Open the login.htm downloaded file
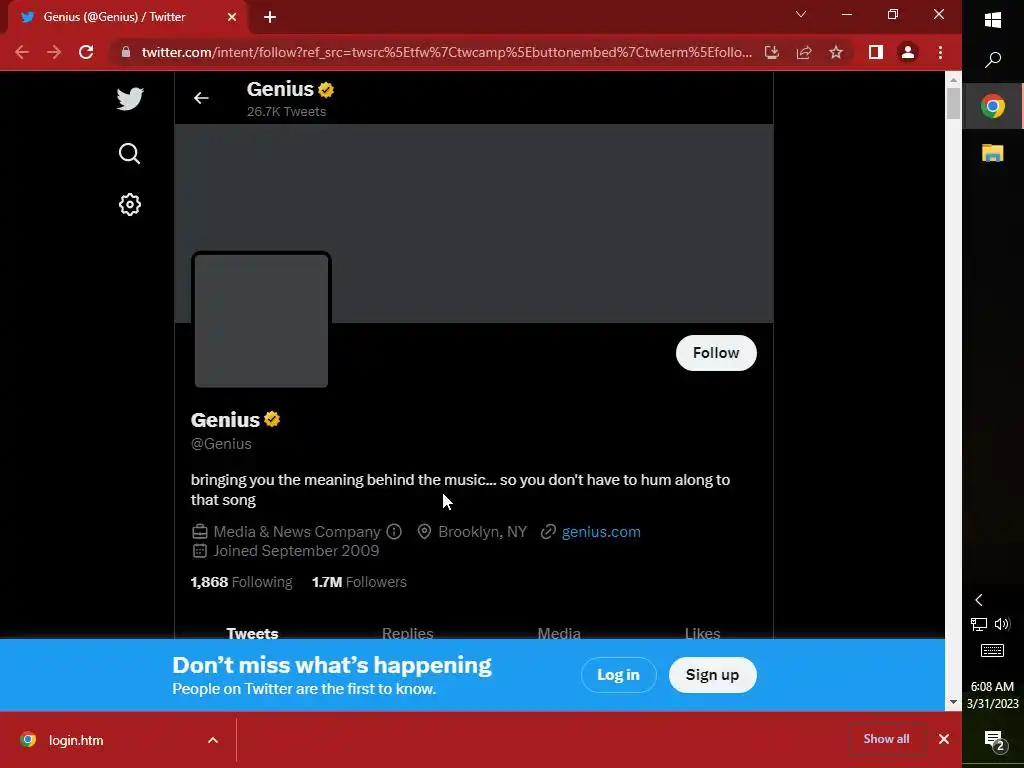 point(76,740)
